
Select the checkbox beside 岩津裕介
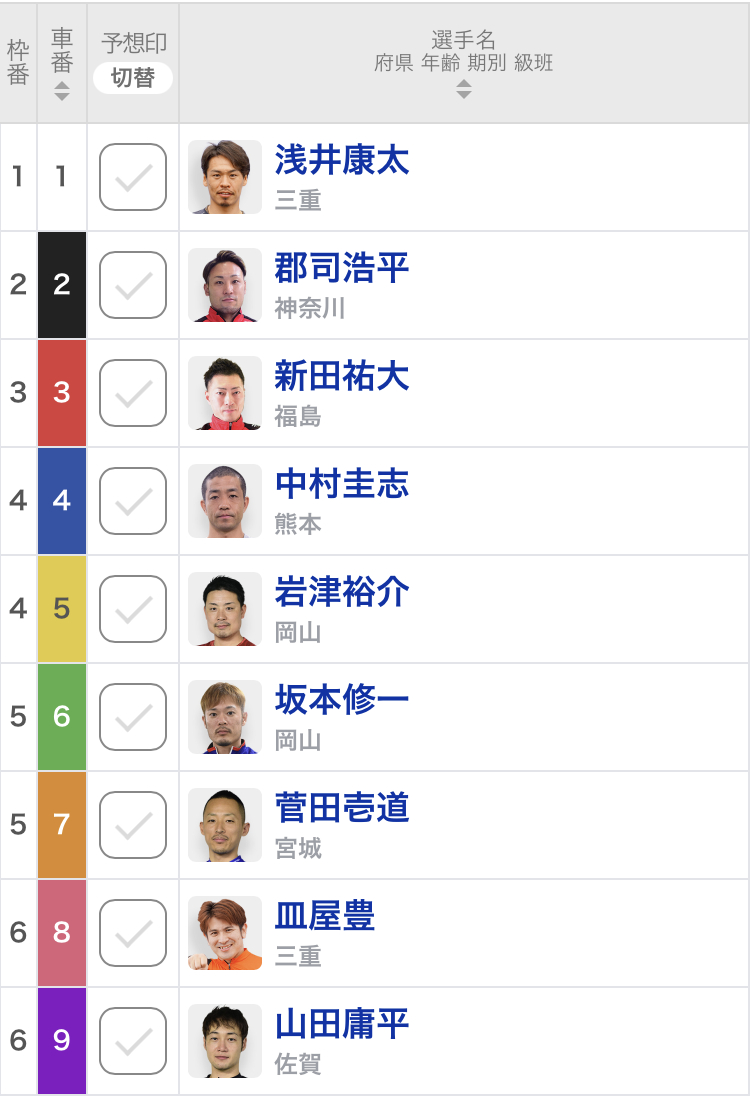(133, 609)
